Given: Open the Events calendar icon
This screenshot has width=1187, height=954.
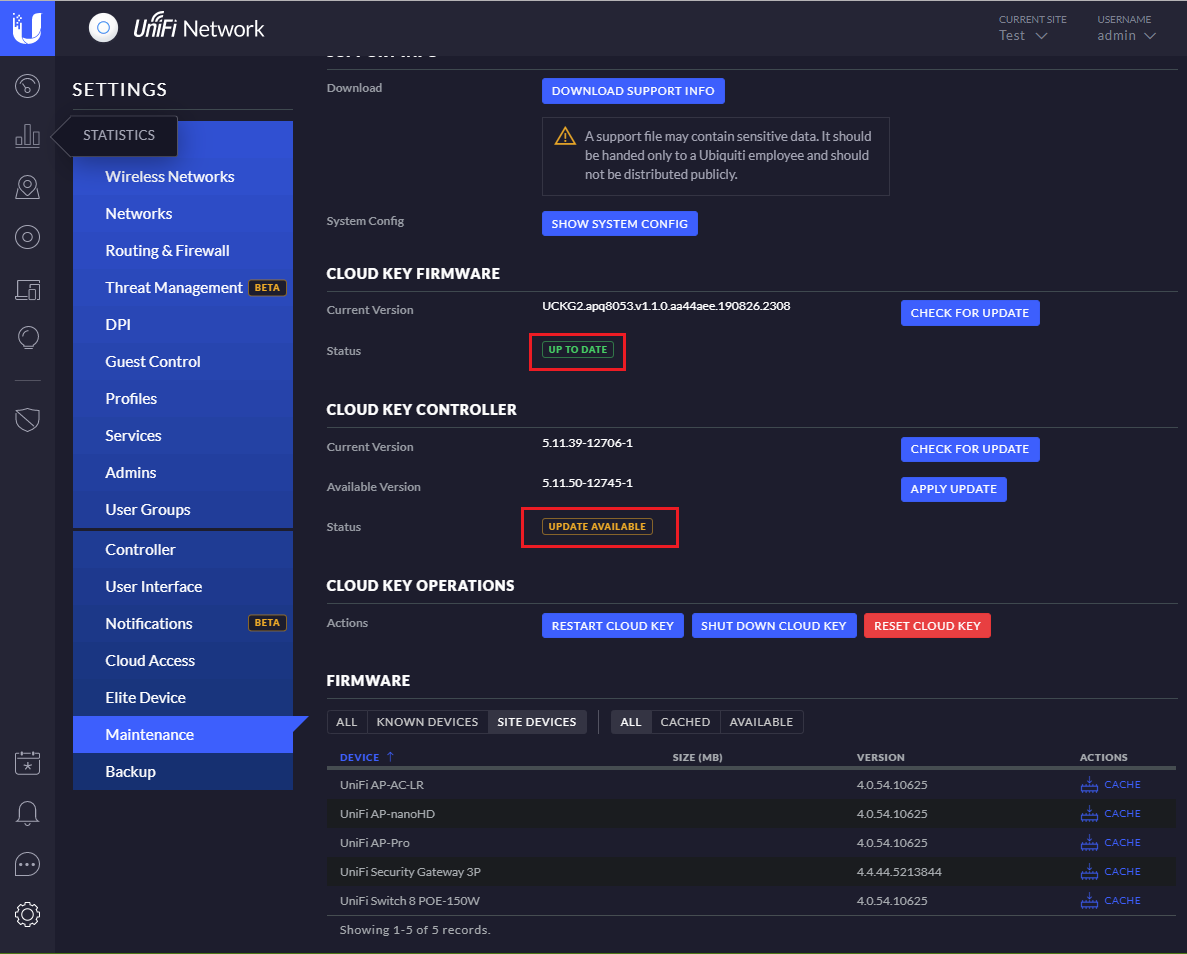Looking at the screenshot, I should [x=27, y=762].
